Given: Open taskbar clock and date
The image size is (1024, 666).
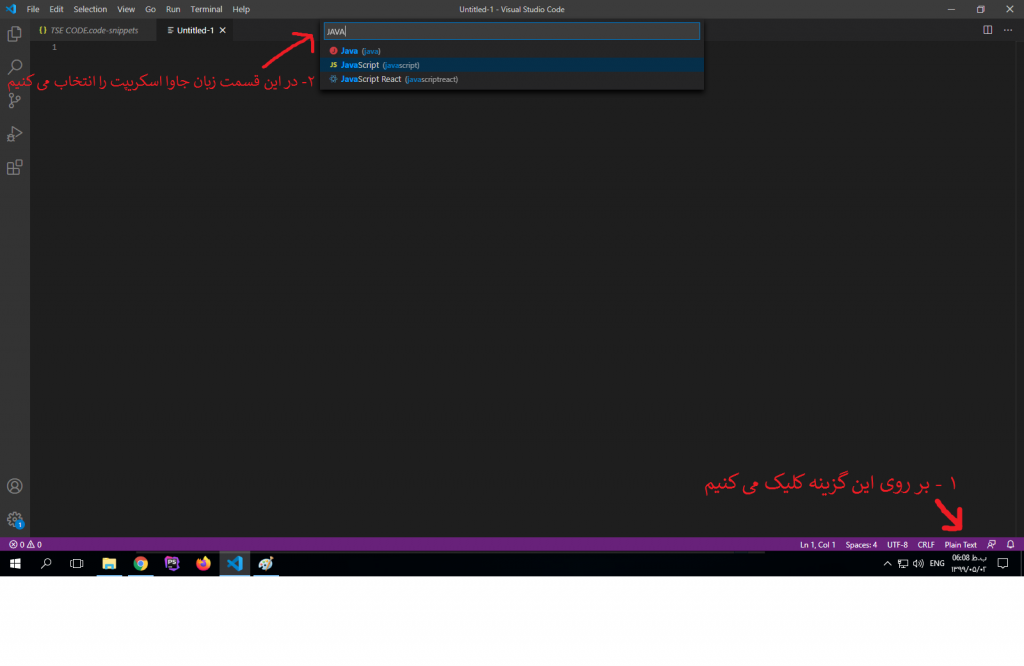Looking at the screenshot, I should pyautogui.click(x=968, y=563).
